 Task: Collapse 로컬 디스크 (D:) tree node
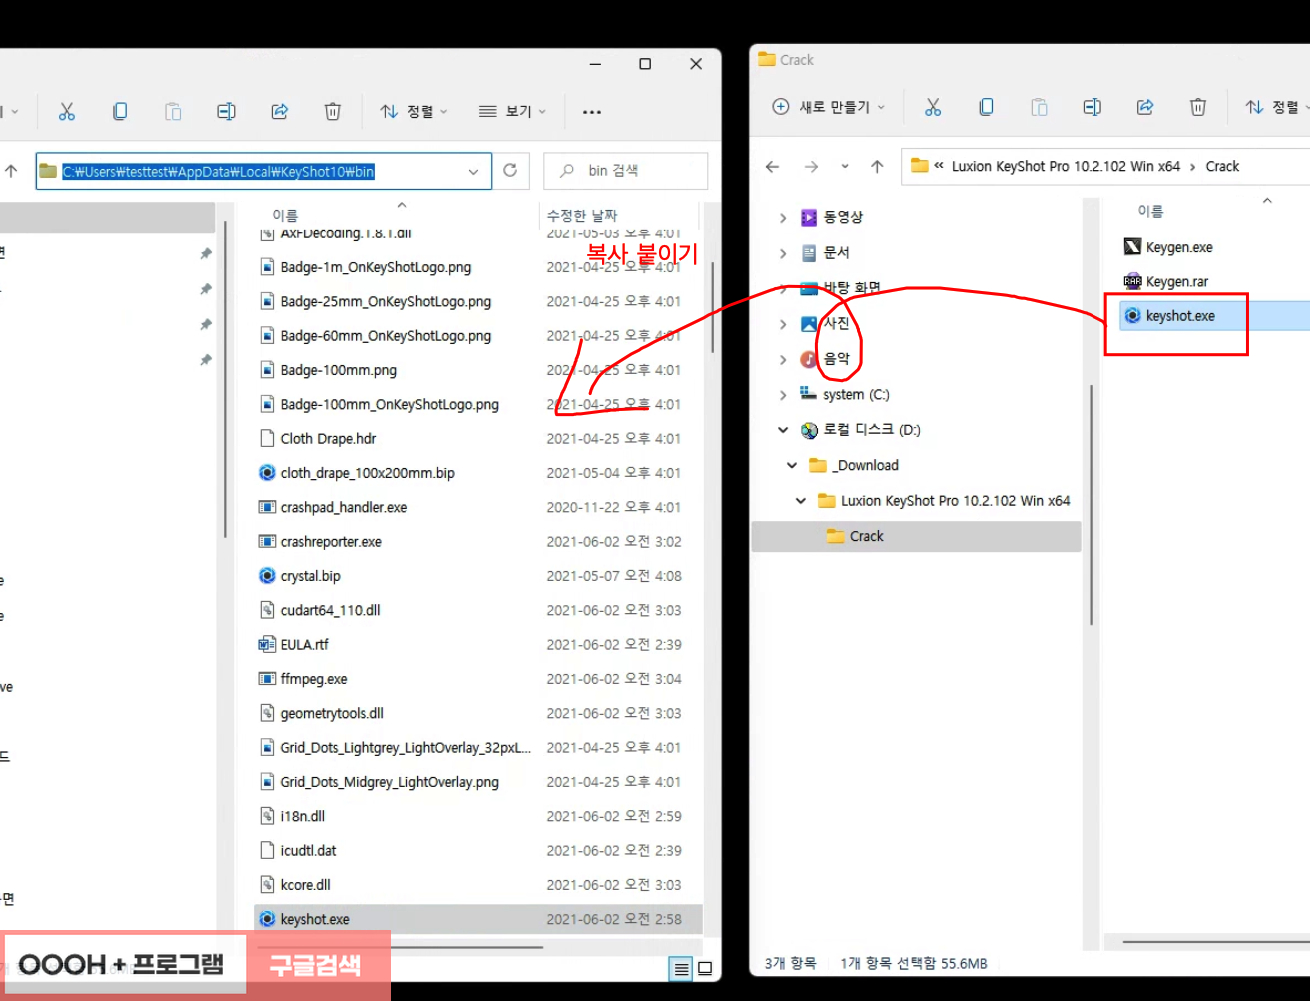(783, 430)
